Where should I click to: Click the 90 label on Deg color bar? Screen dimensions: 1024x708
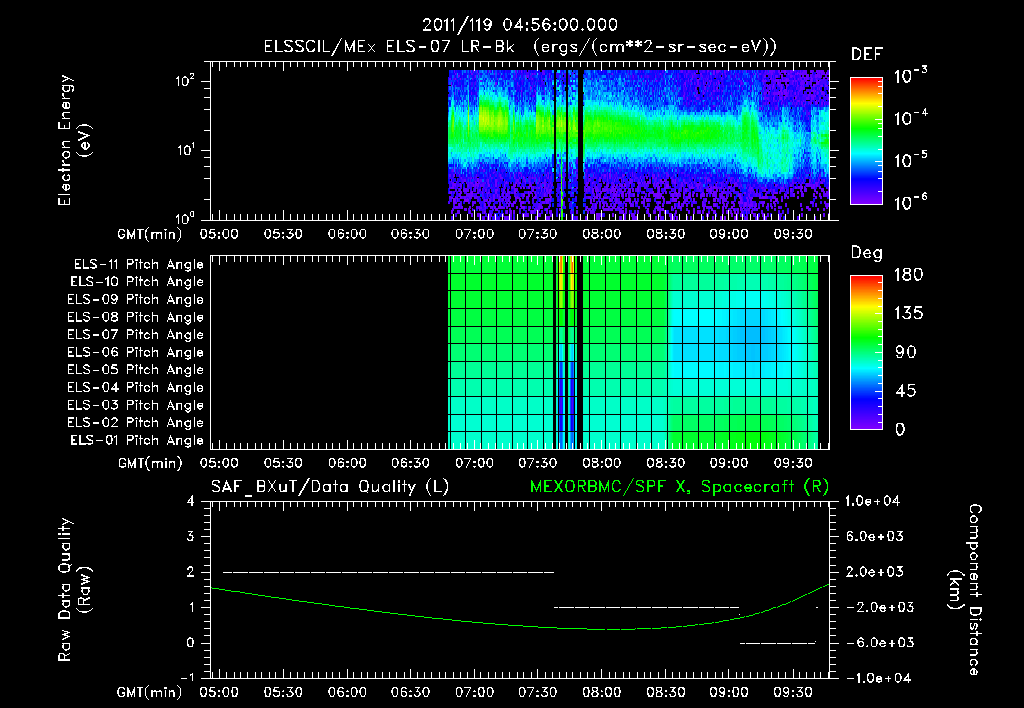[x=905, y=353]
